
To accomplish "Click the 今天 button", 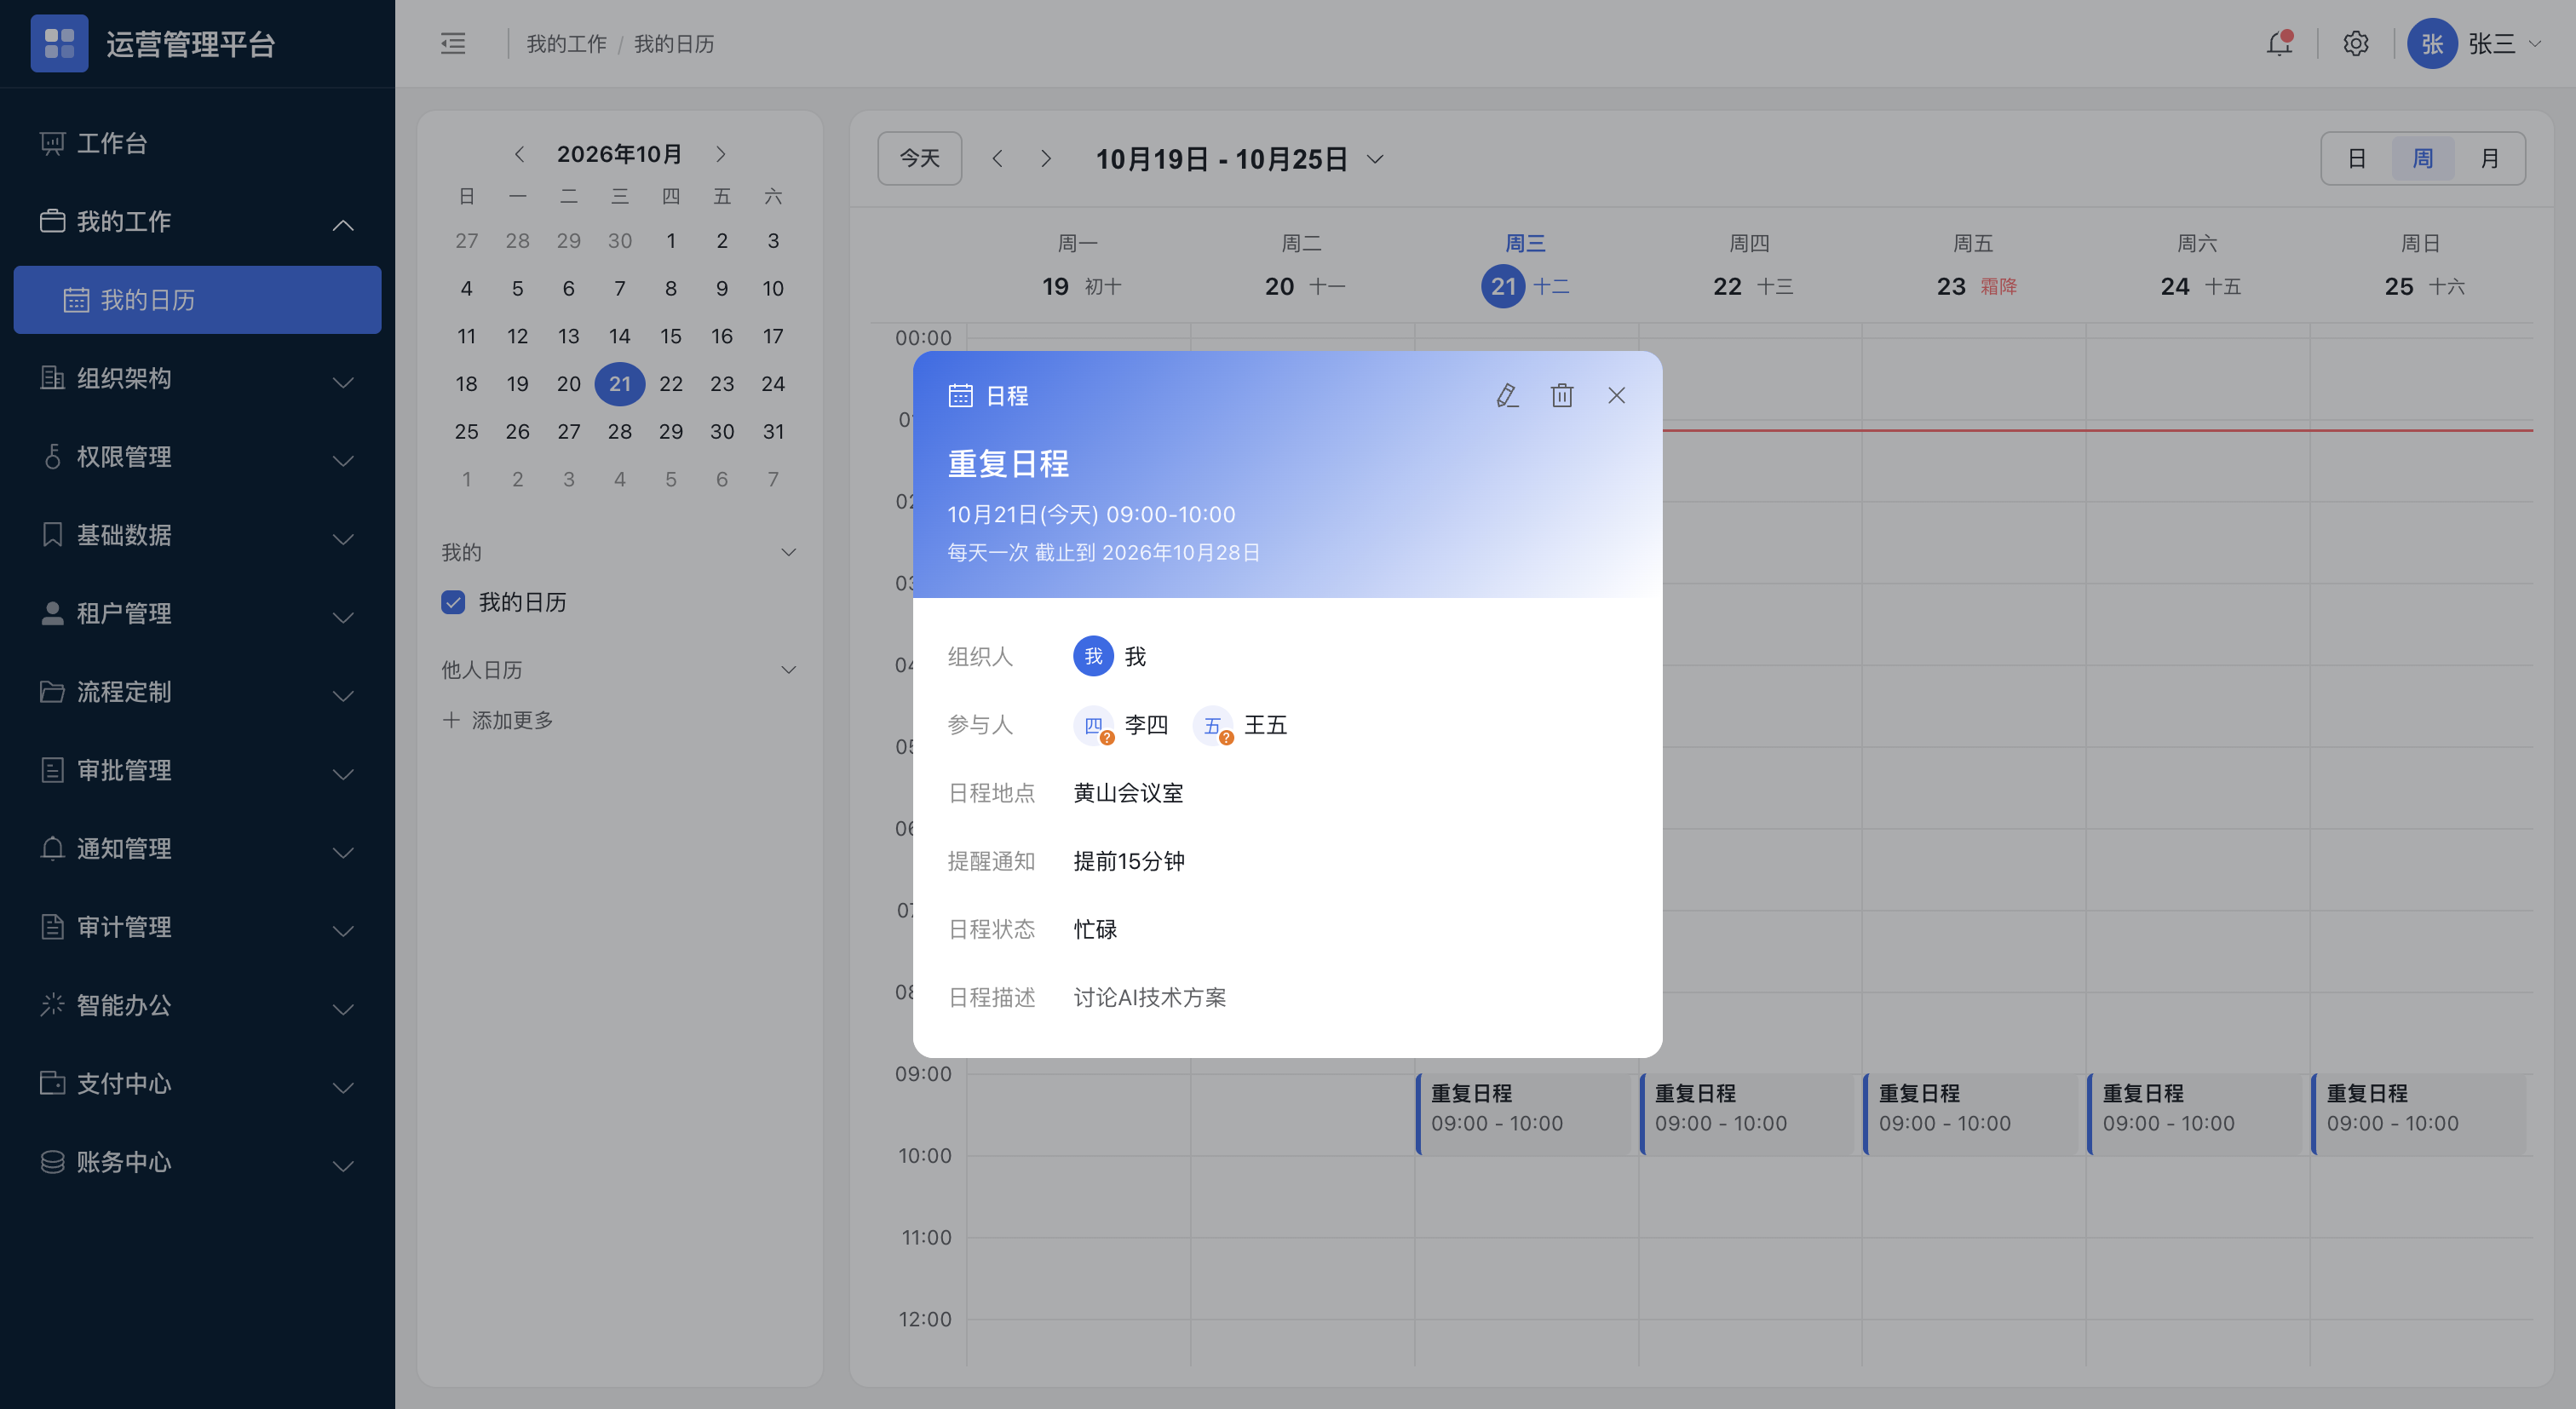I will (920, 158).
